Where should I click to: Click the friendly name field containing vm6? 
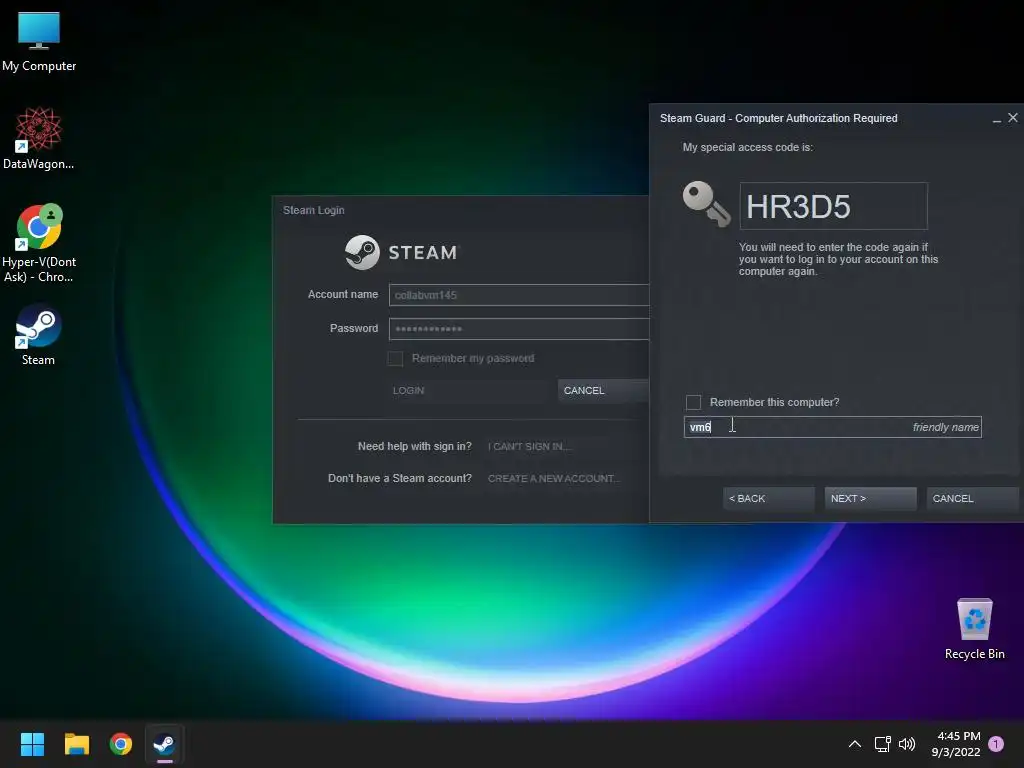coord(833,427)
